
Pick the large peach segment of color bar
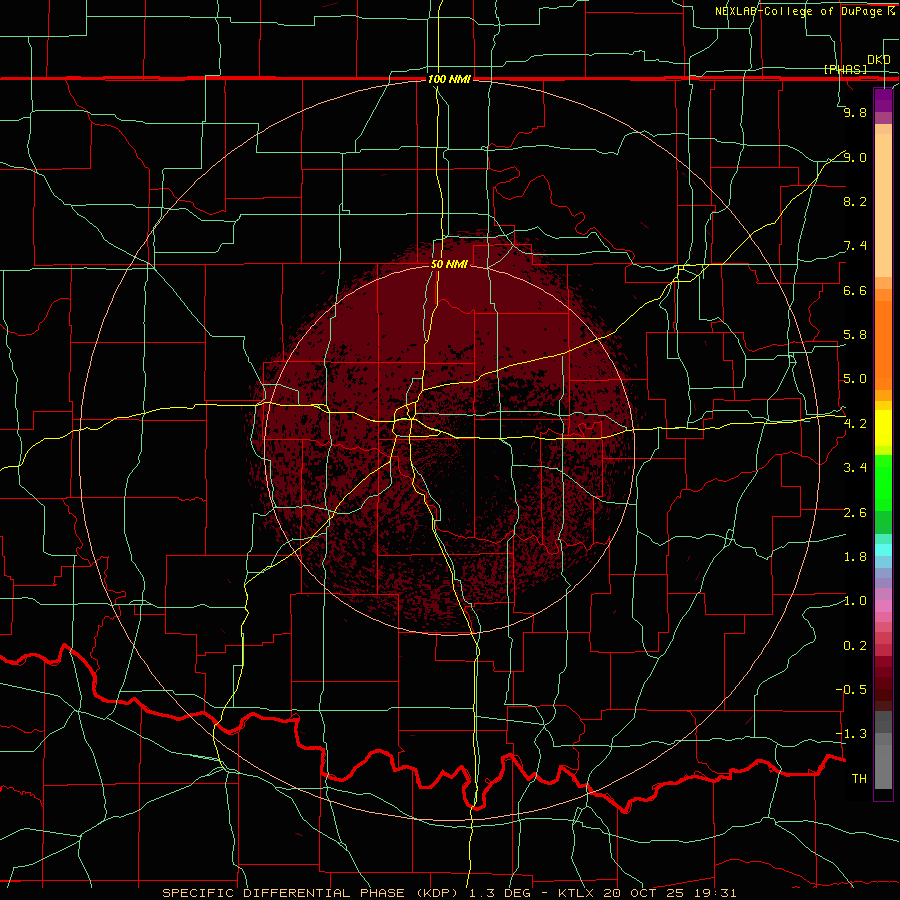click(883, 205)
